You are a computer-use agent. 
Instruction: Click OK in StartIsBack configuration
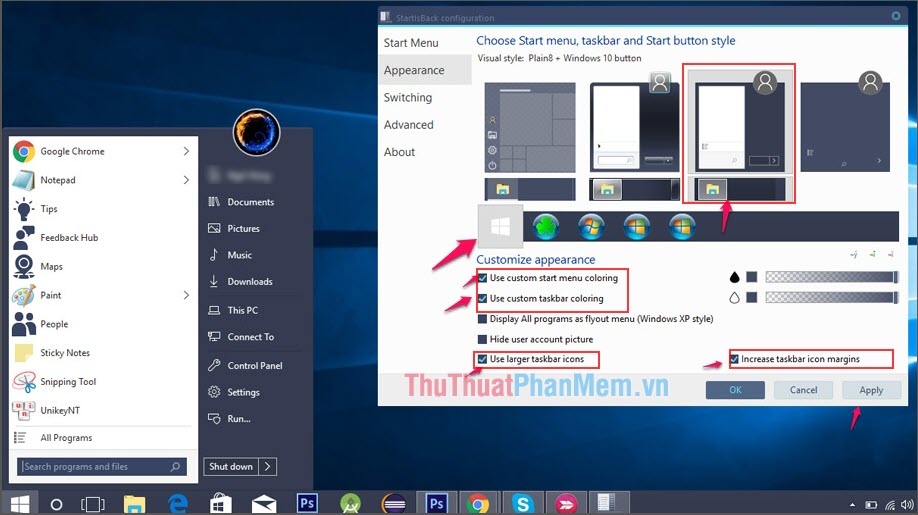coord(735,390)
